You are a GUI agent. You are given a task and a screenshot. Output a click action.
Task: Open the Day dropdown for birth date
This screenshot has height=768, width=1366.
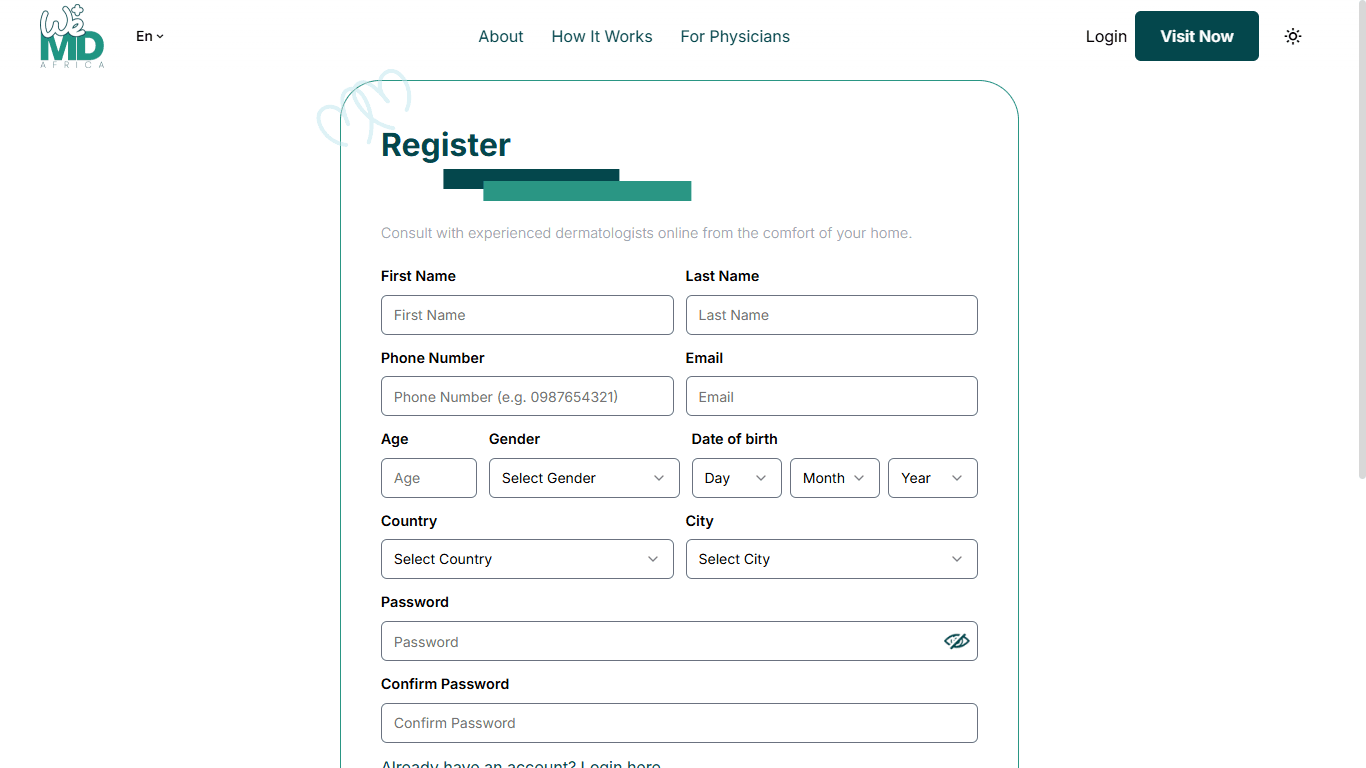(736, 478)
